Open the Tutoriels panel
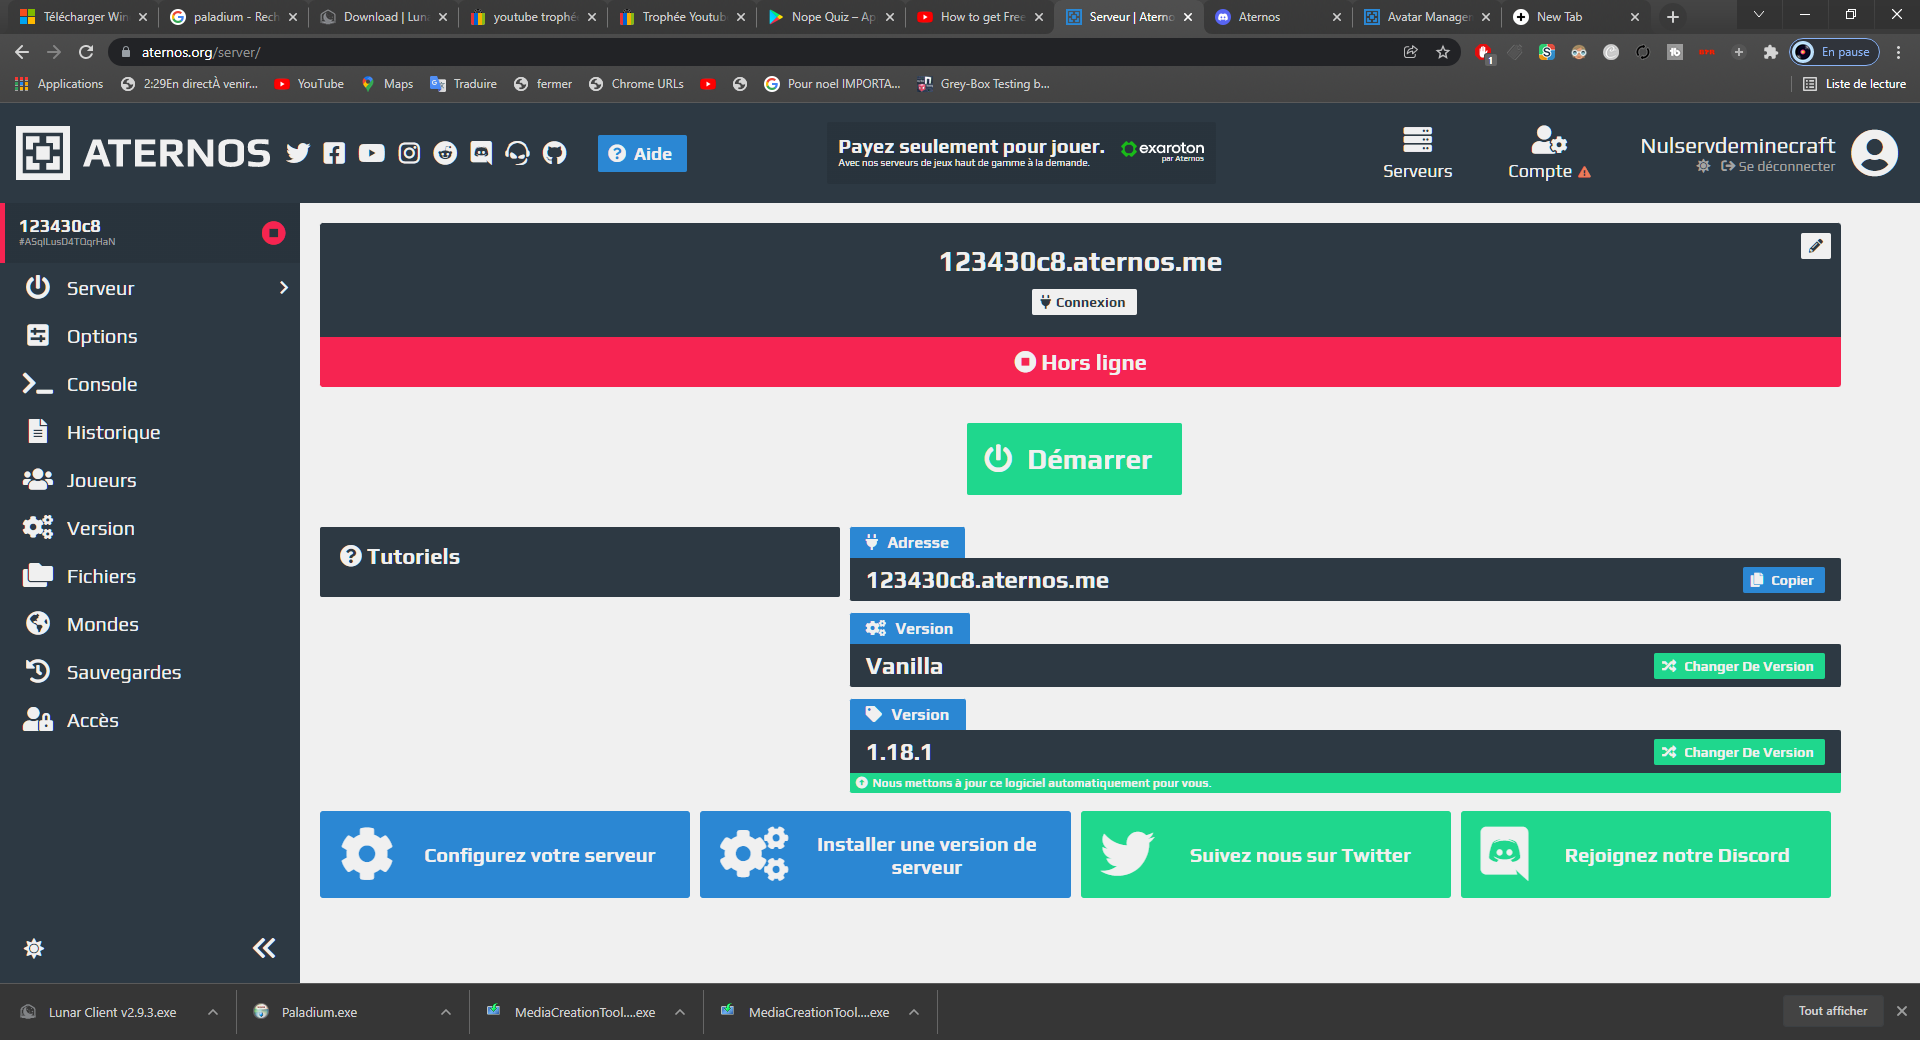Screen dimensions: 1920x1040 tap(580, 562)
